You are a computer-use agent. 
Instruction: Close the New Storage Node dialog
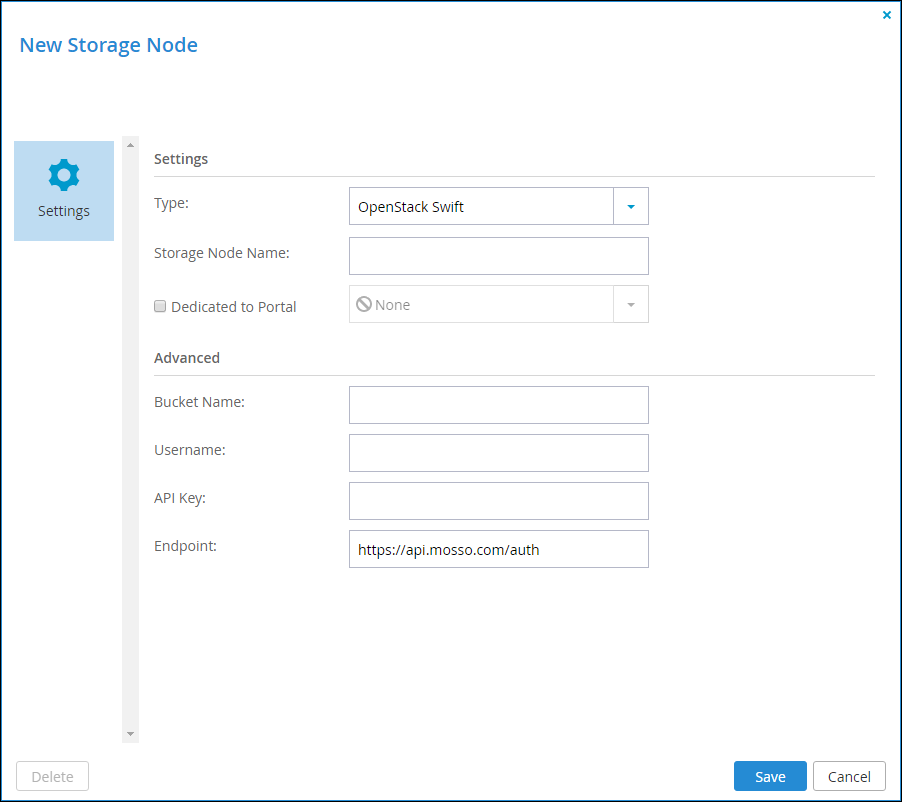(x=886, y=15)
